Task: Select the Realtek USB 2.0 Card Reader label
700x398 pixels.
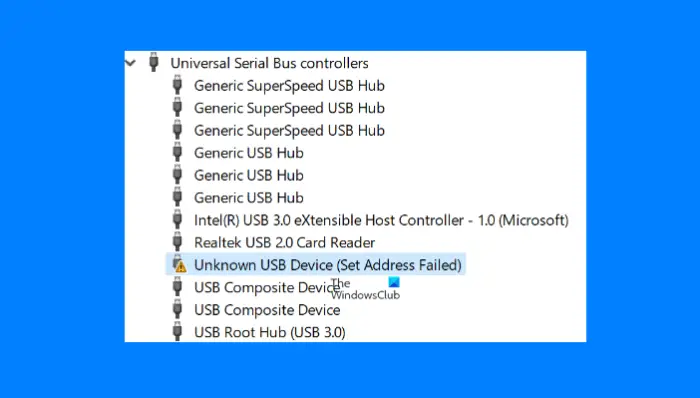Action: pyautogui.click(x=284, y=243)
